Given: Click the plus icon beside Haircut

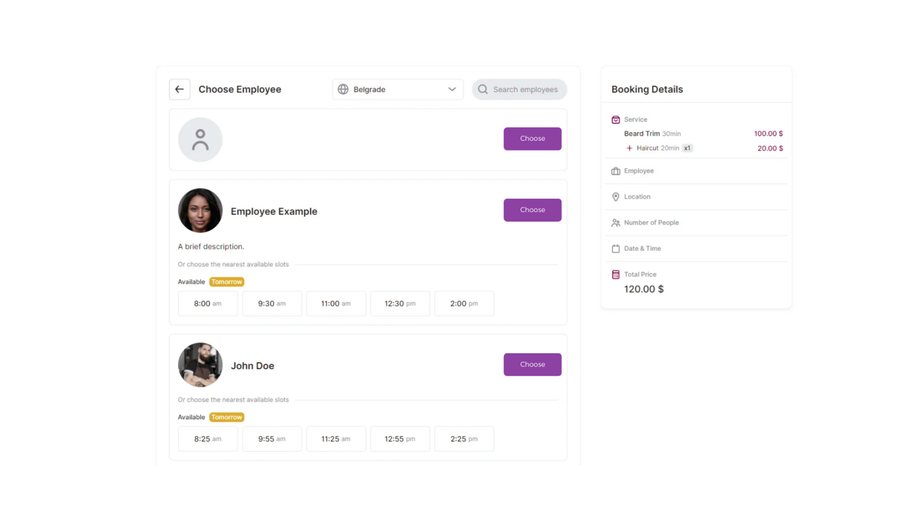Looking at the screenshot, I should pos(629,148).
